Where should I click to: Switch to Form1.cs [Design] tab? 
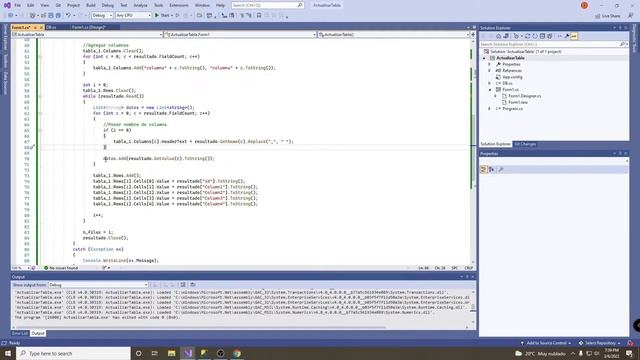tap(89, 27)
